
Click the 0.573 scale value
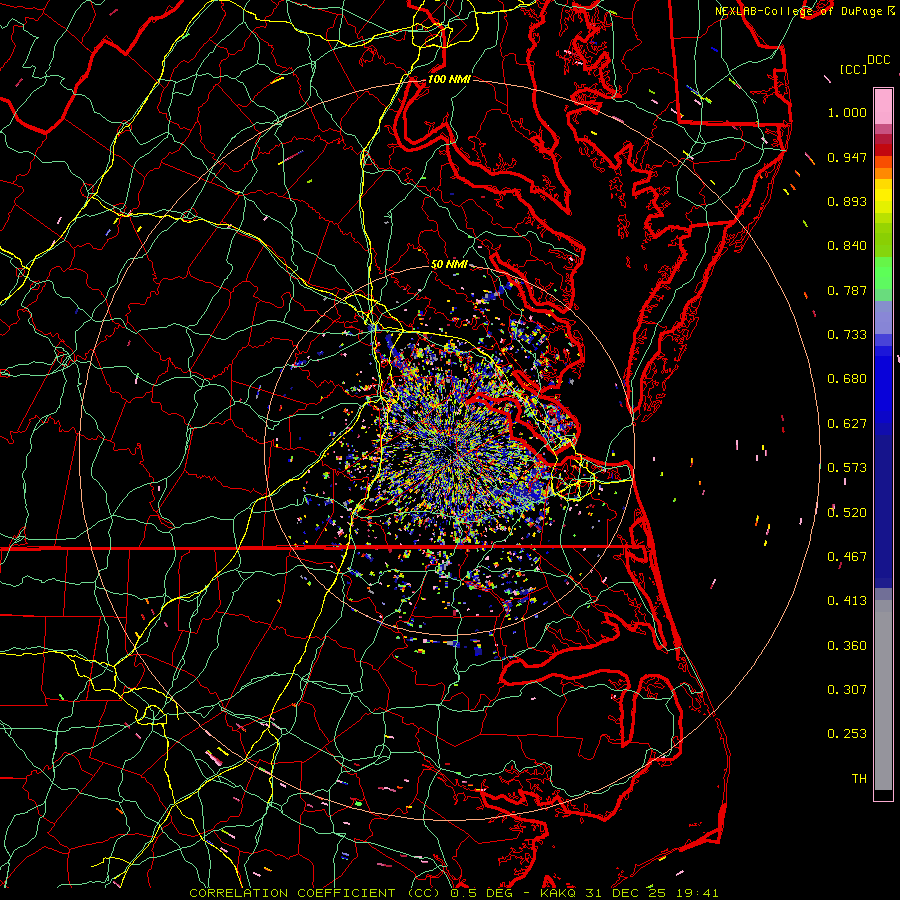coord(847,468)
